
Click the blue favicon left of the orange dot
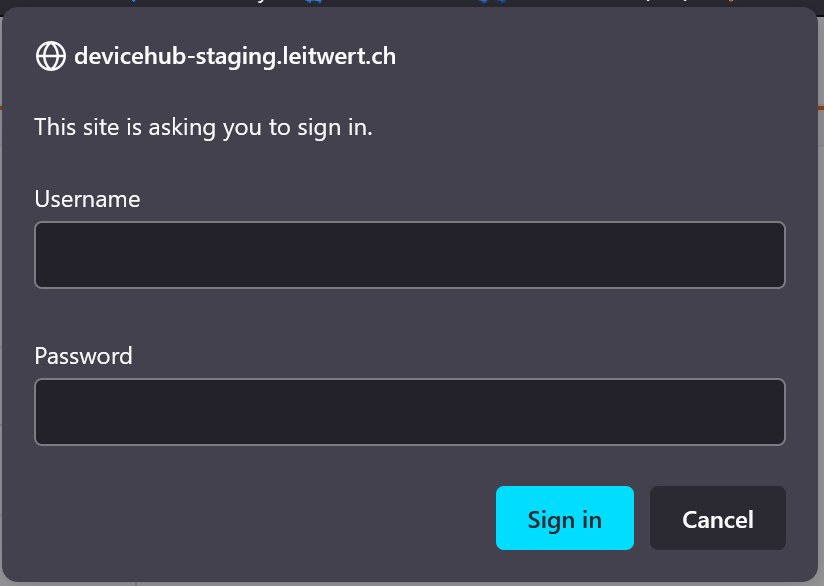(502, 4)
